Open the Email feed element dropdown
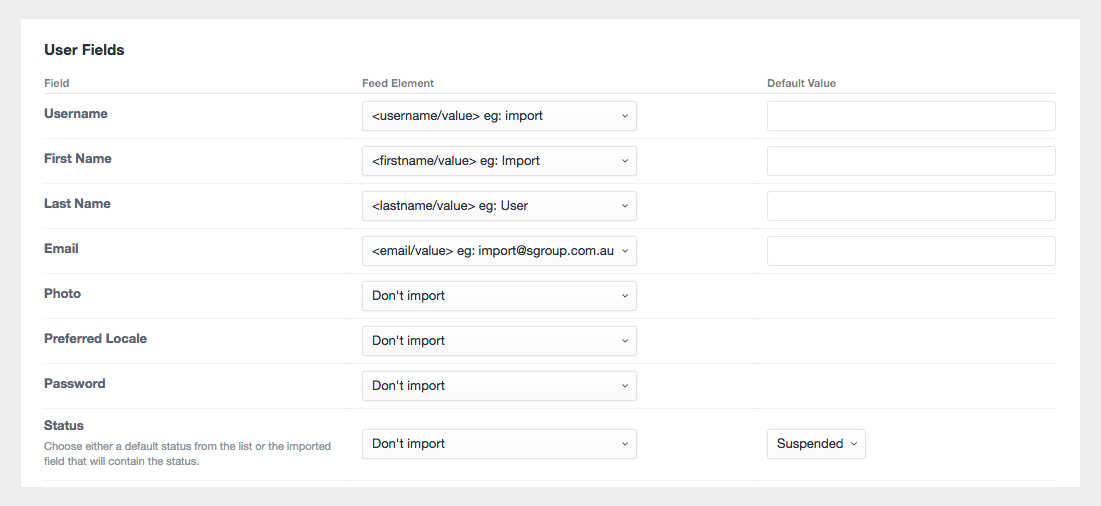Viewport: 1101px width, 506px height. pos(499,251)
